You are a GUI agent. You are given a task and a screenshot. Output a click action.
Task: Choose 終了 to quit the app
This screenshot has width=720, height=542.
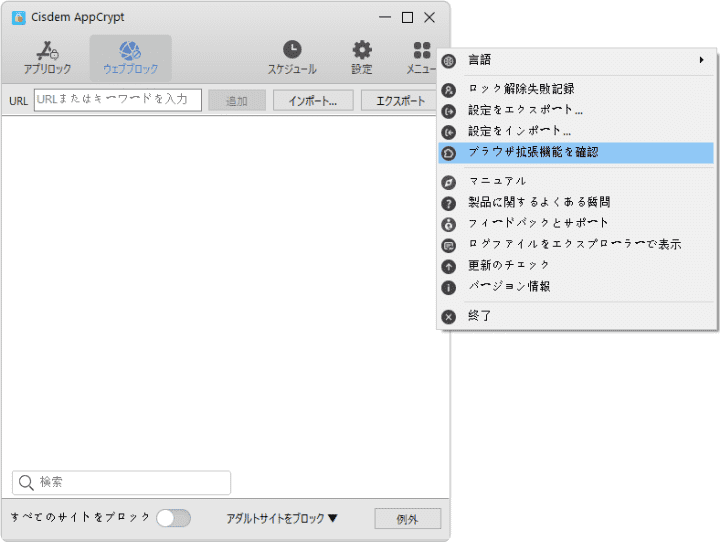coord(480,316)
